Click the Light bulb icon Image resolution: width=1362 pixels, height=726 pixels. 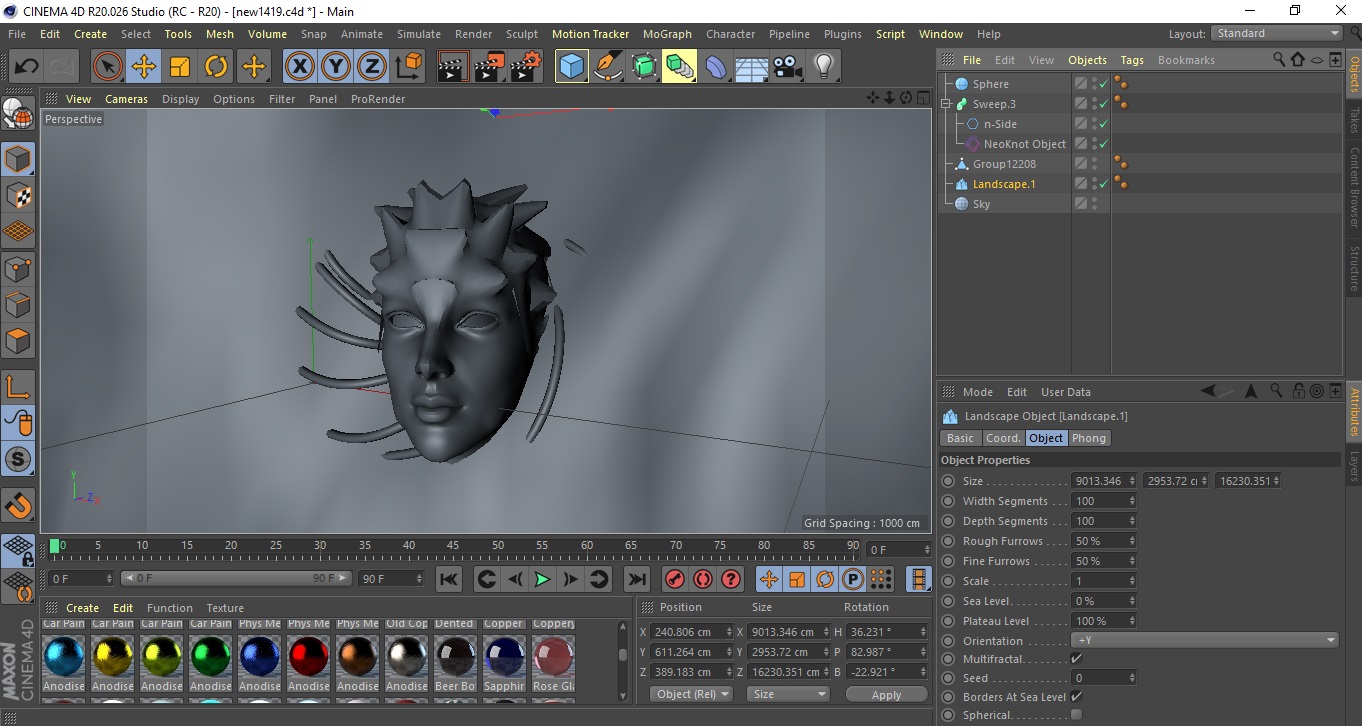click(x=823, y=67)
